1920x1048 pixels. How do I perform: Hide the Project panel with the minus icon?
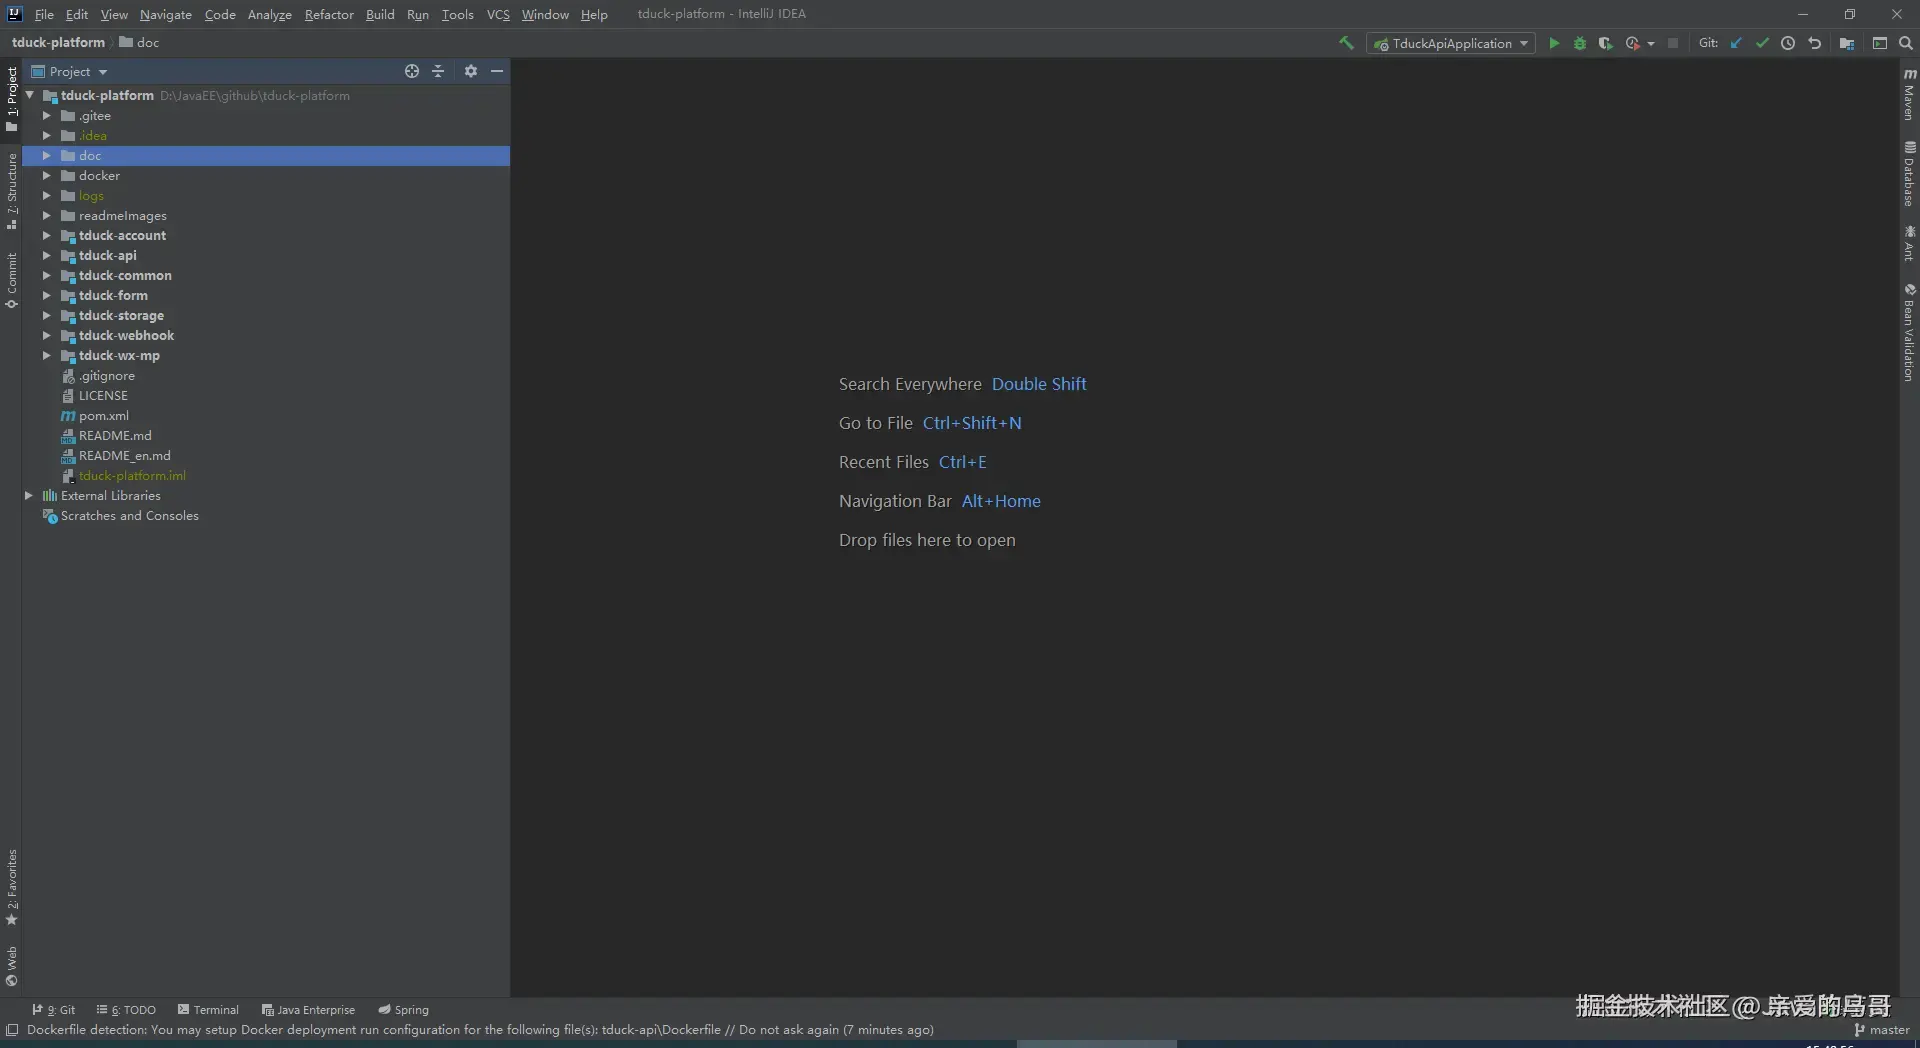[x=497, y=71]
